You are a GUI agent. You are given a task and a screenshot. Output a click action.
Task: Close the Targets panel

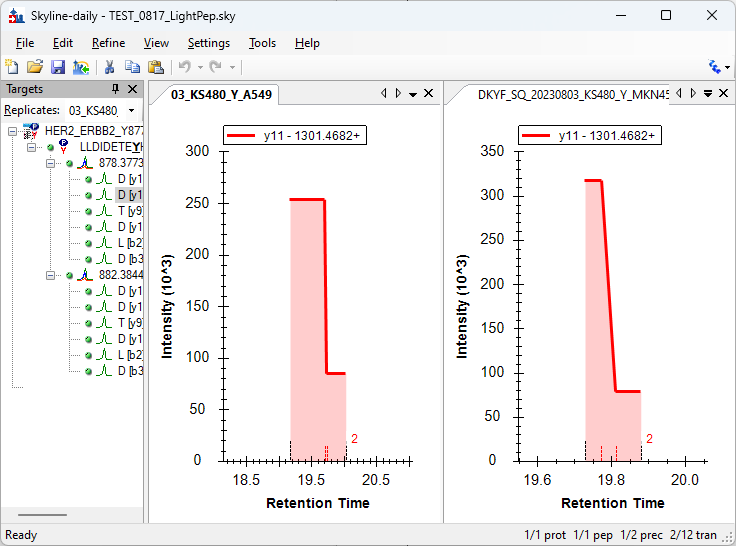pyautogui.click(x=133, y=90)
